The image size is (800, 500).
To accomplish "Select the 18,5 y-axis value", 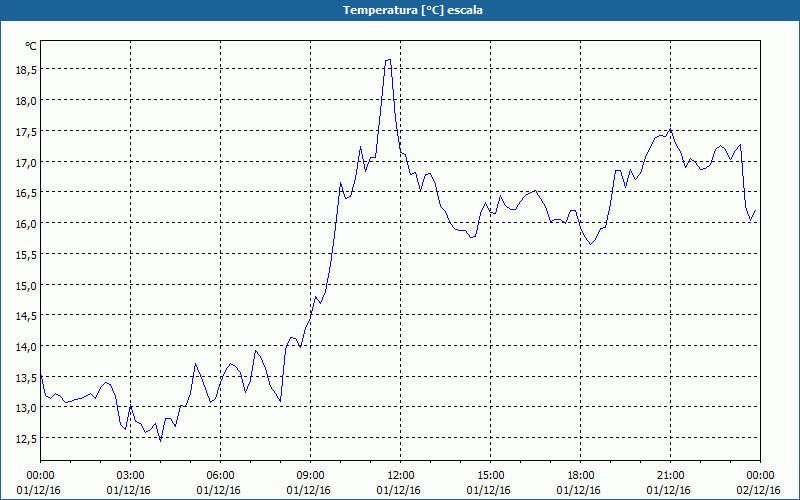I will click(x=26, y=70).
